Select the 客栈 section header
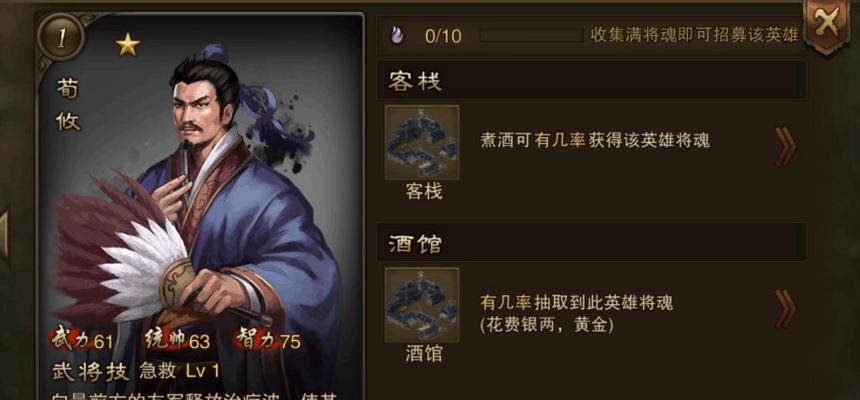Screen dimensions: 860x400 click(x=591, y=82)
